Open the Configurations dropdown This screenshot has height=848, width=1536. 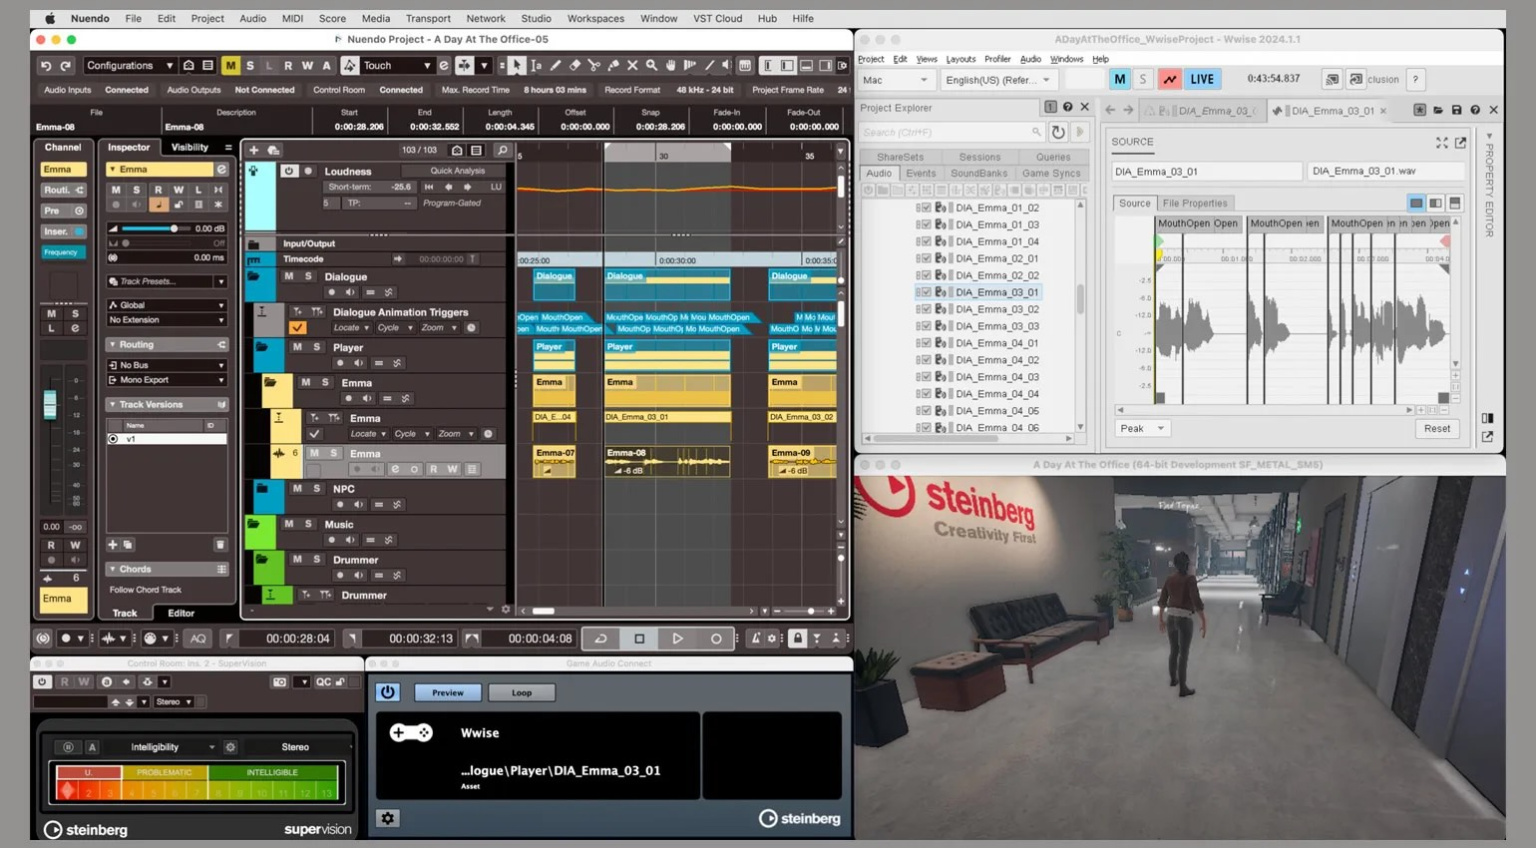[x=129, y=66]
